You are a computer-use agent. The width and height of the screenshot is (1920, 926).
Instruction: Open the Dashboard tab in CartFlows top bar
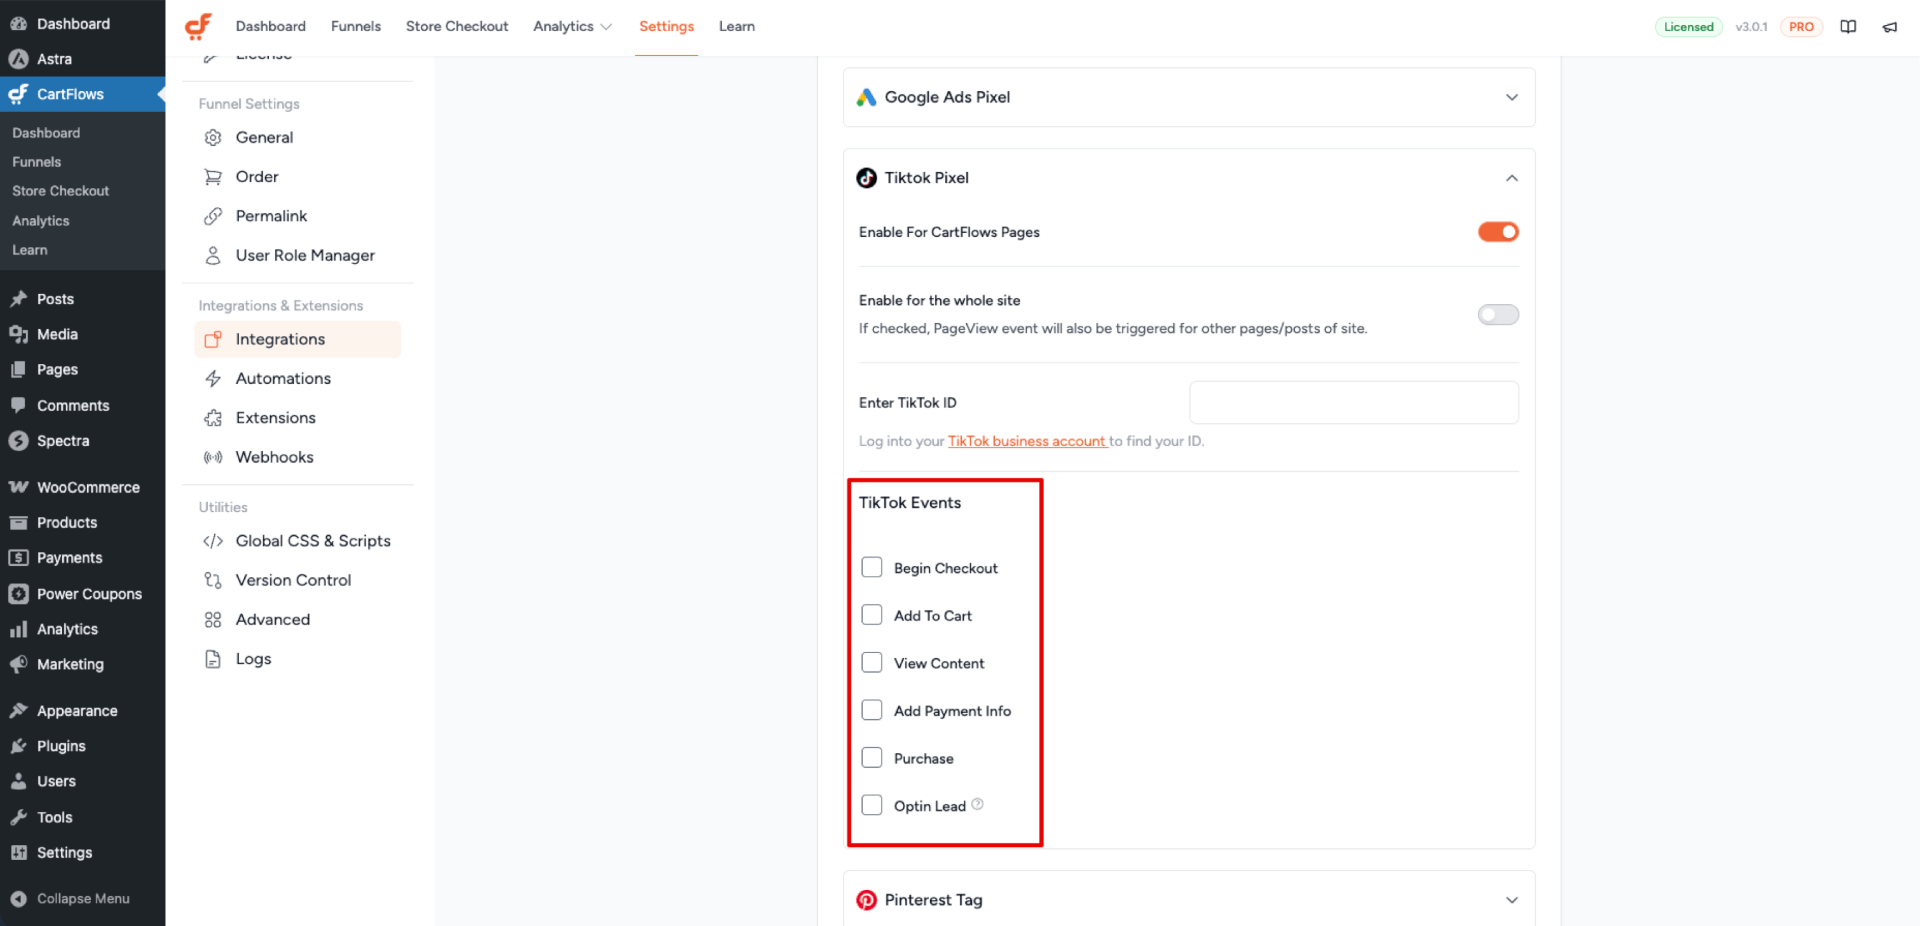click(271, 26)
